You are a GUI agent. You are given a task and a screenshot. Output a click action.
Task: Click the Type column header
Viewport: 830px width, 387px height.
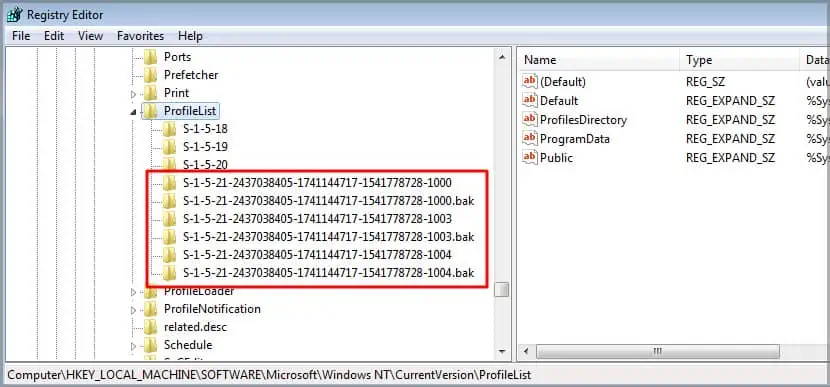coord(739,60)
